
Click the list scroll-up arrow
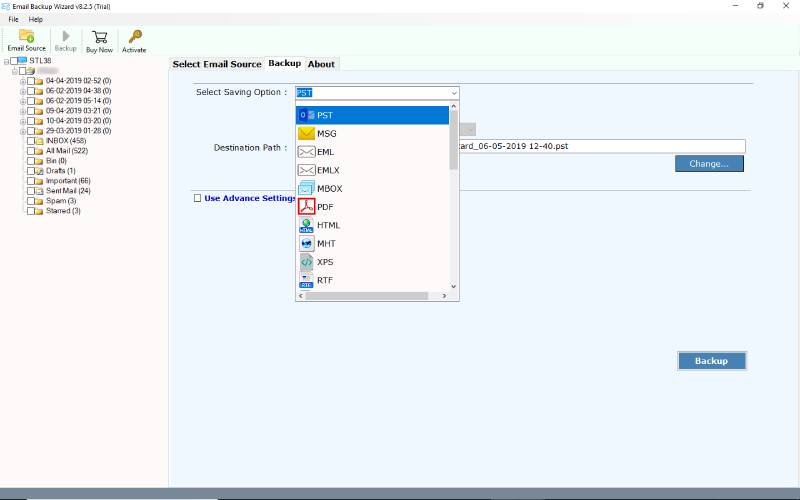click(454, 106)
